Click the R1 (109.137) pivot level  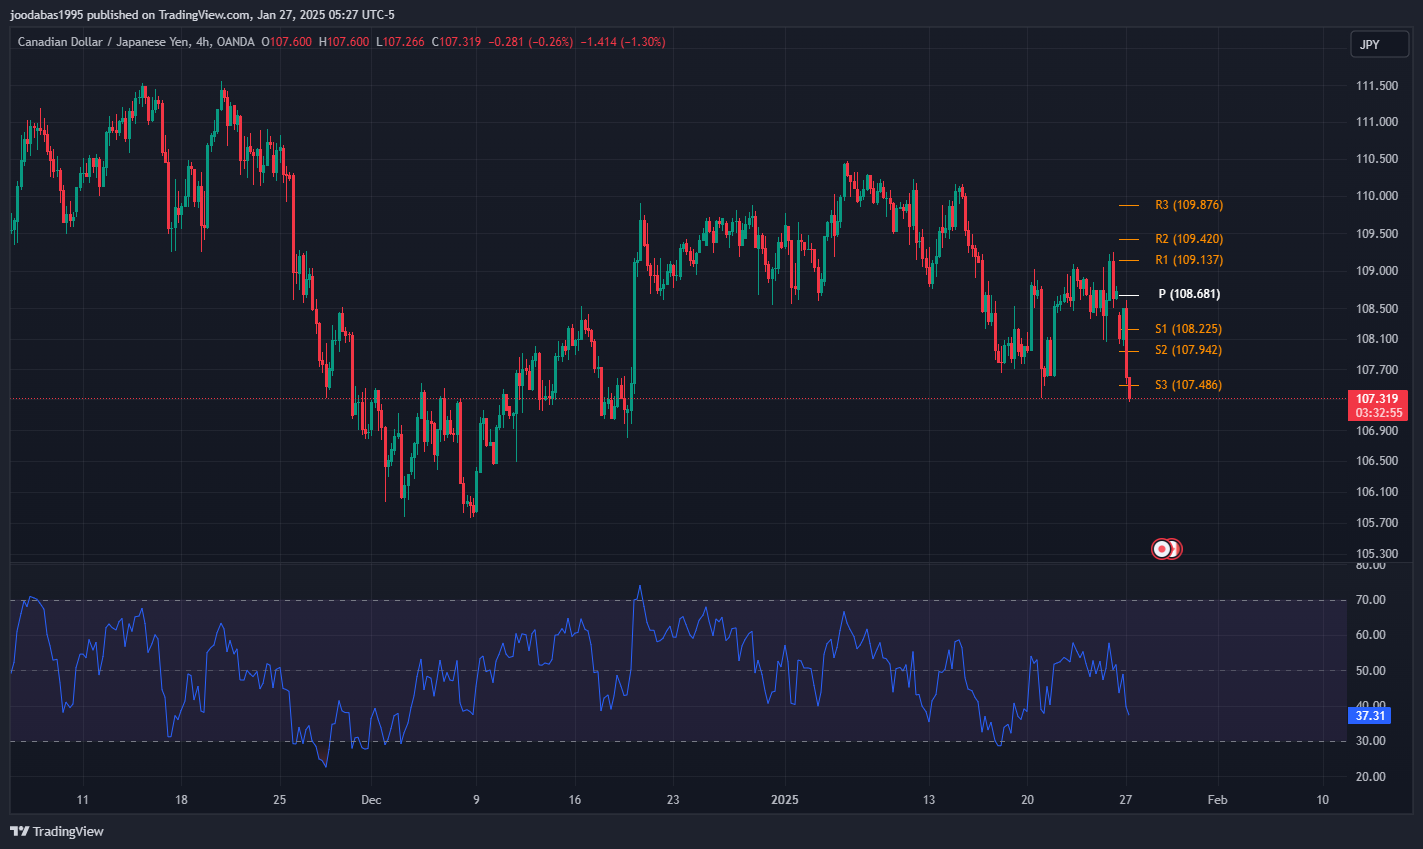(x=1188, y=260)
